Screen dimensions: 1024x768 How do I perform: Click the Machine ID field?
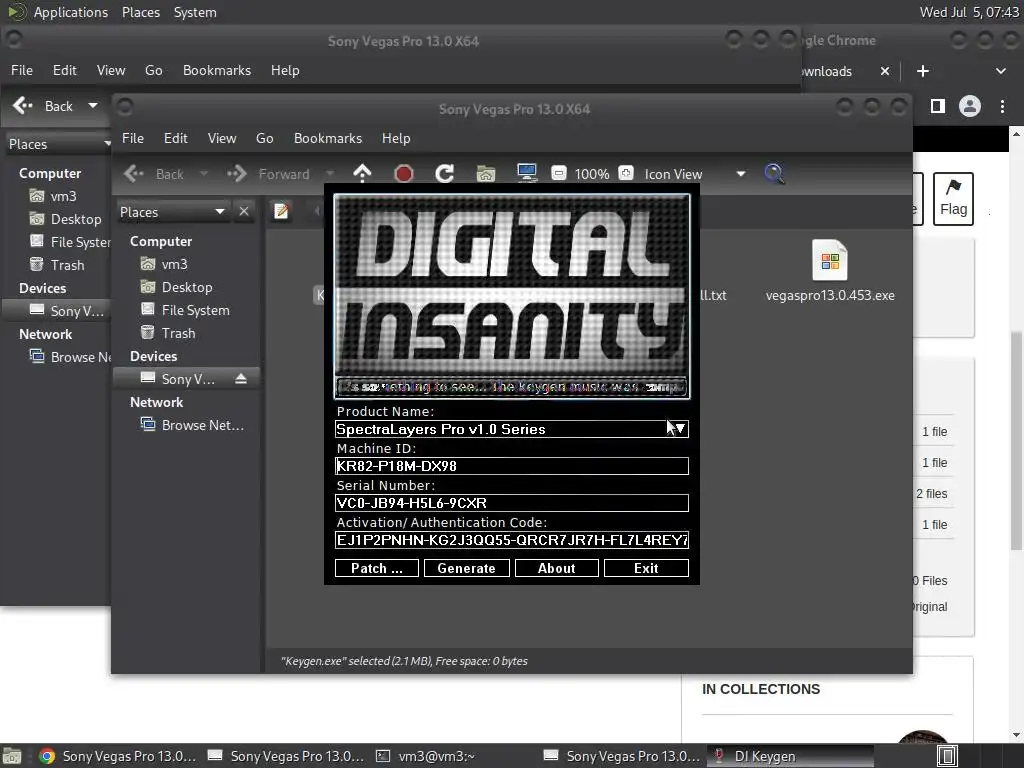pos(511,466)
